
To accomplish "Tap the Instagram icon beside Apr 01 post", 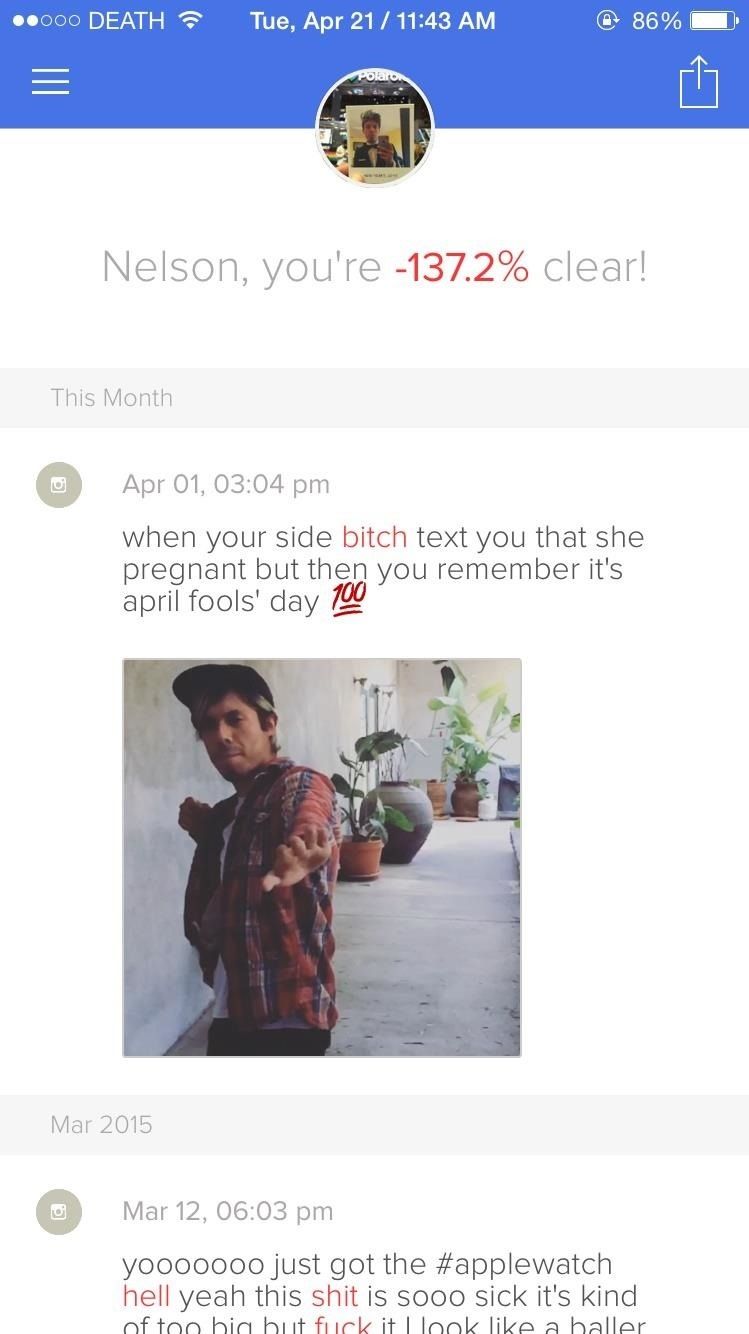I will click(58, 485).
